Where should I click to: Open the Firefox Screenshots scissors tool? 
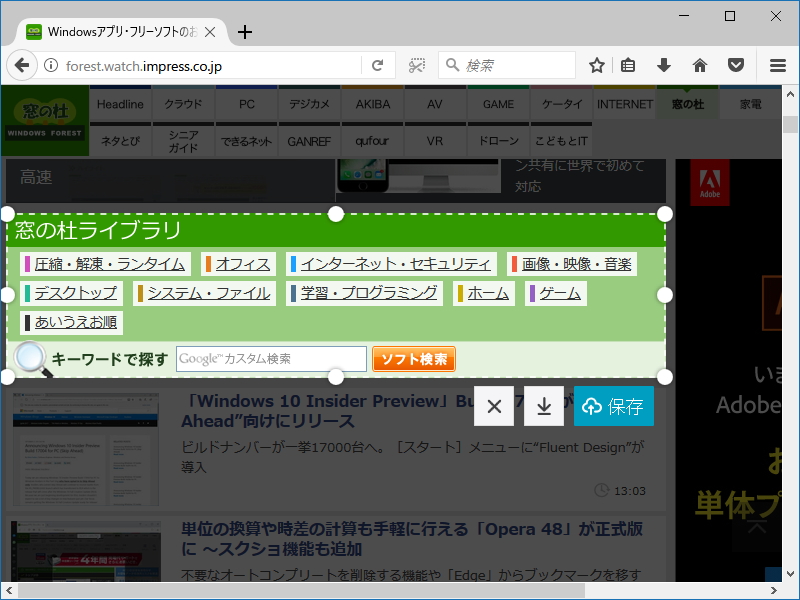[x=416, y=64]
